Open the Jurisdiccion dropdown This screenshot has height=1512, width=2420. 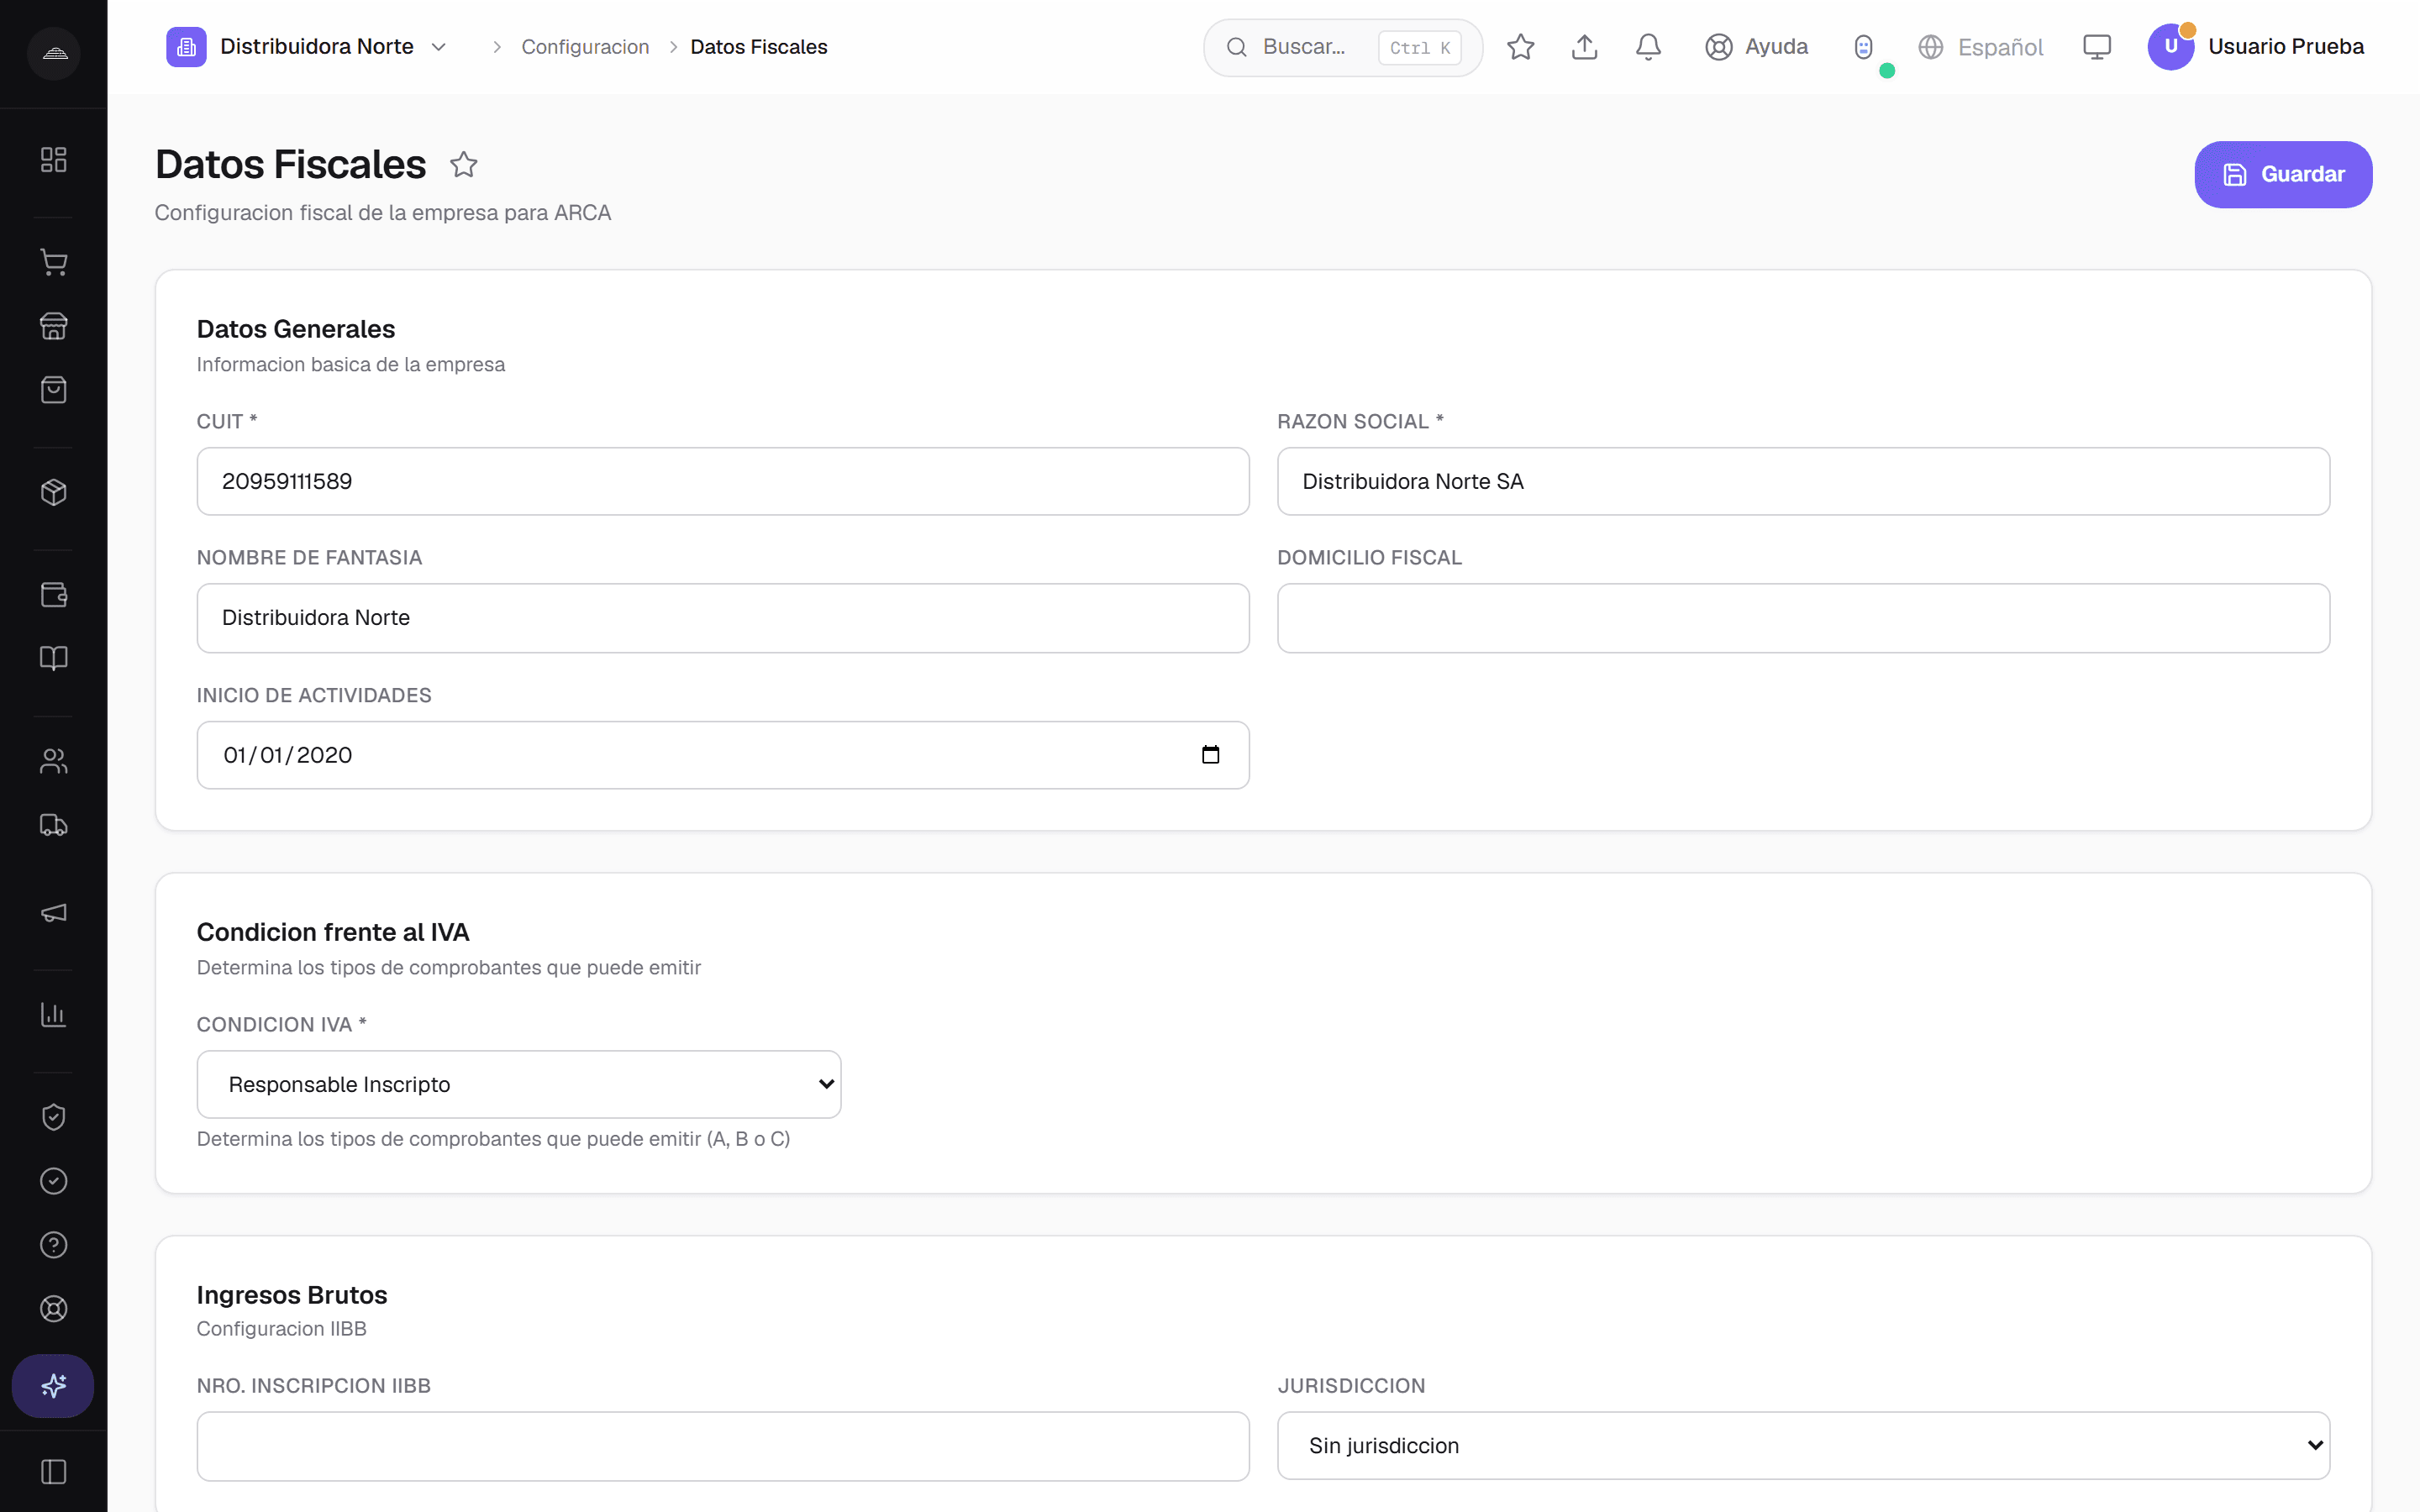tap(1803, 1445)
